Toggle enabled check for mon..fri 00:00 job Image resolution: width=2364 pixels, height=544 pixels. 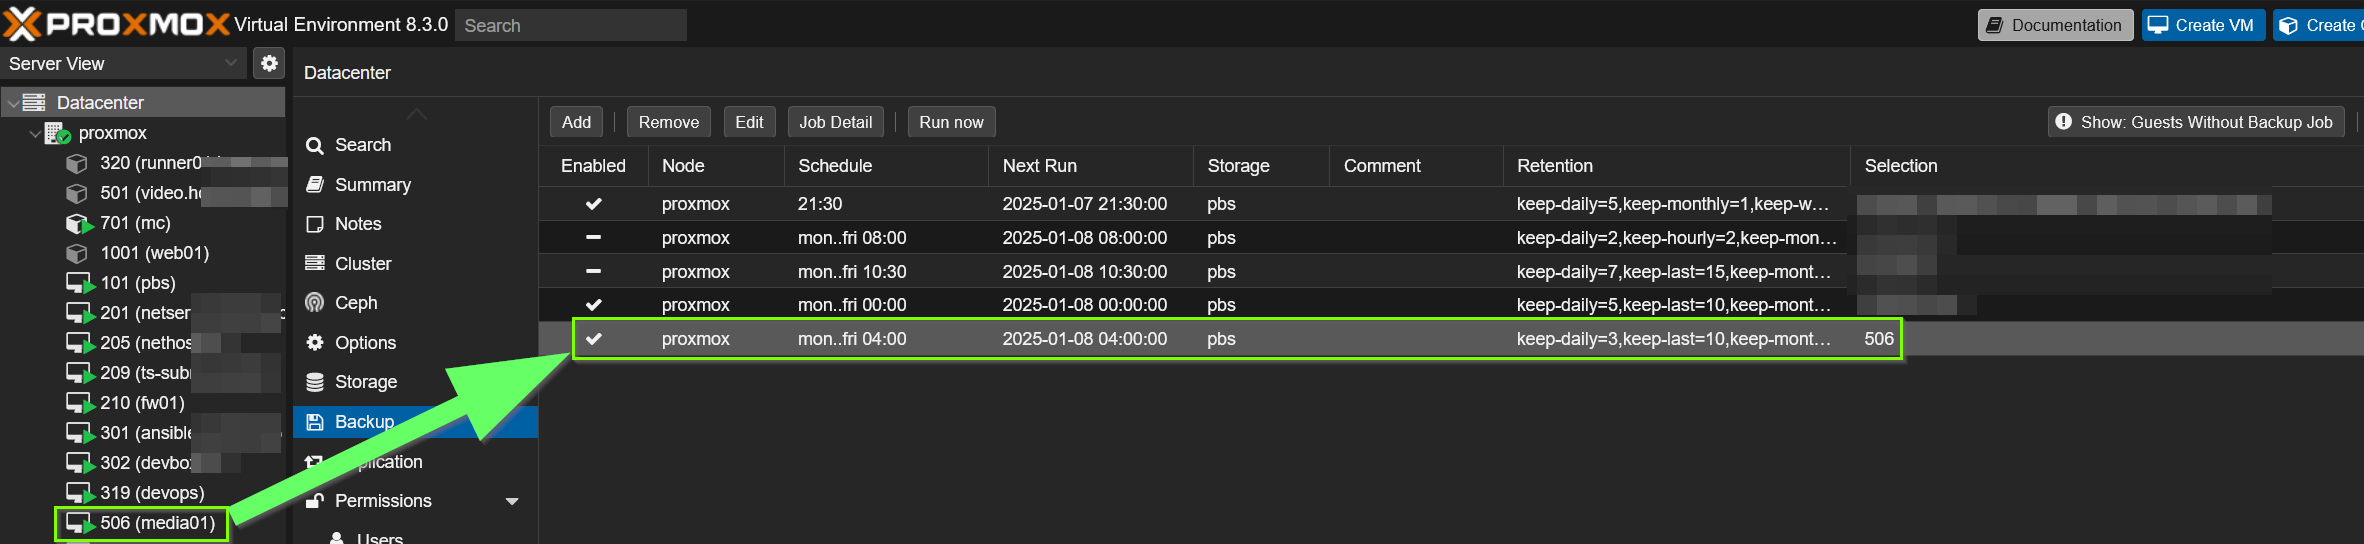tap(593, 305)
